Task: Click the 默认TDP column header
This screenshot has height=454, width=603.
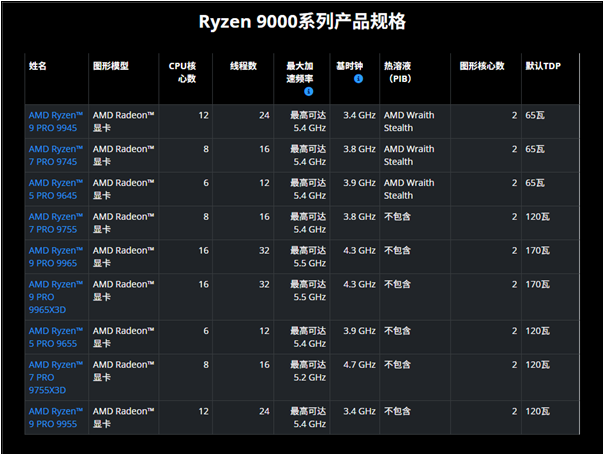Action: [x=543, y=66]
